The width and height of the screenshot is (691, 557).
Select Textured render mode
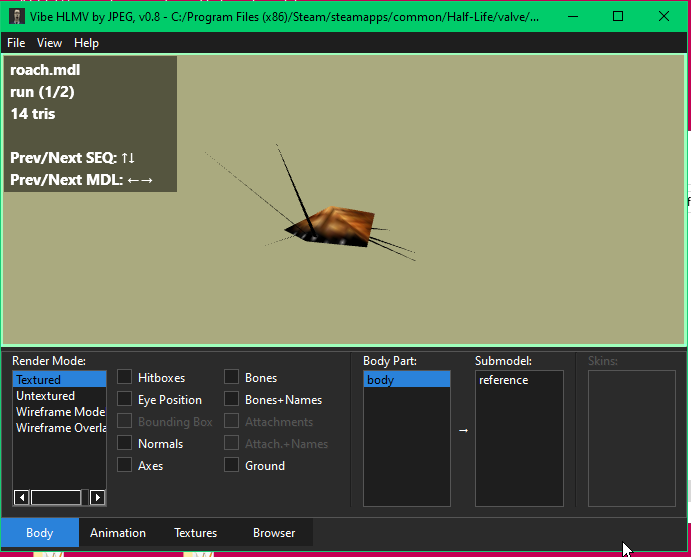[x=59, y=379]
